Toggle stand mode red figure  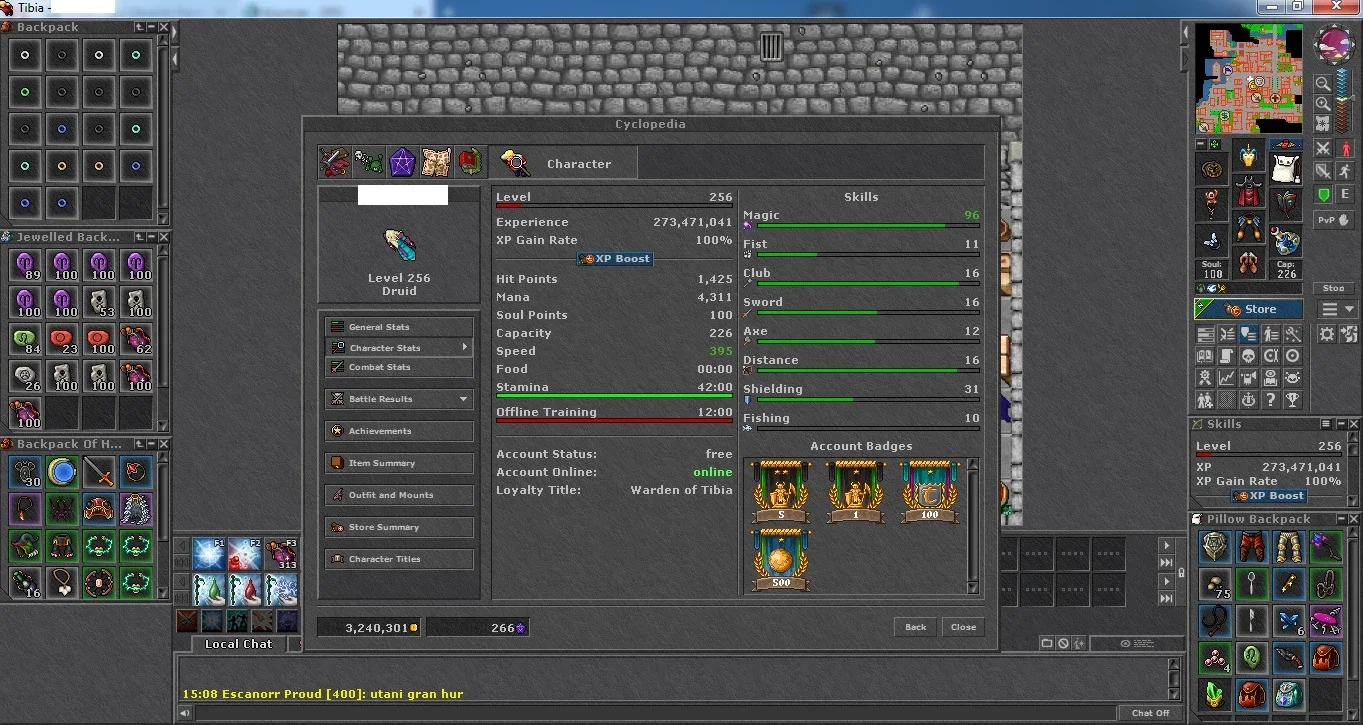(1345, 149)
